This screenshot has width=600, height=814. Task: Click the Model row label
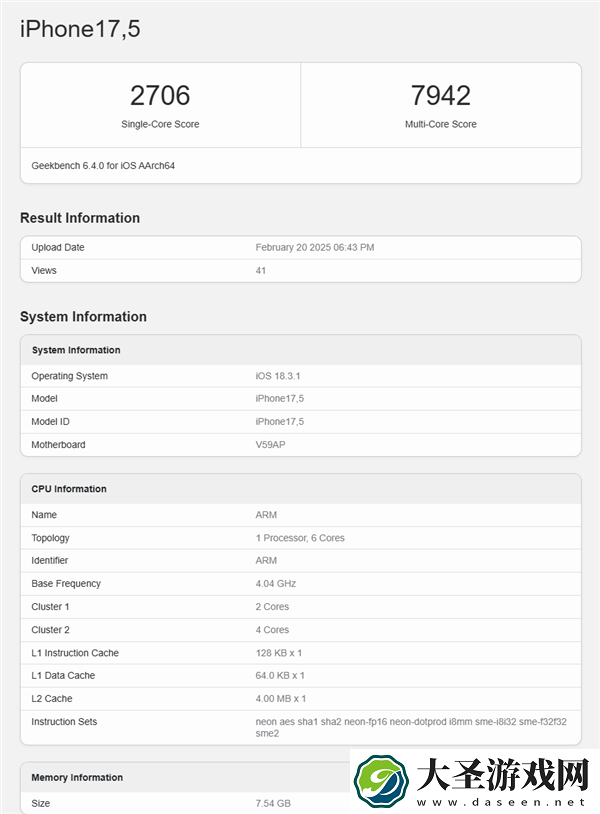(44, 399)
